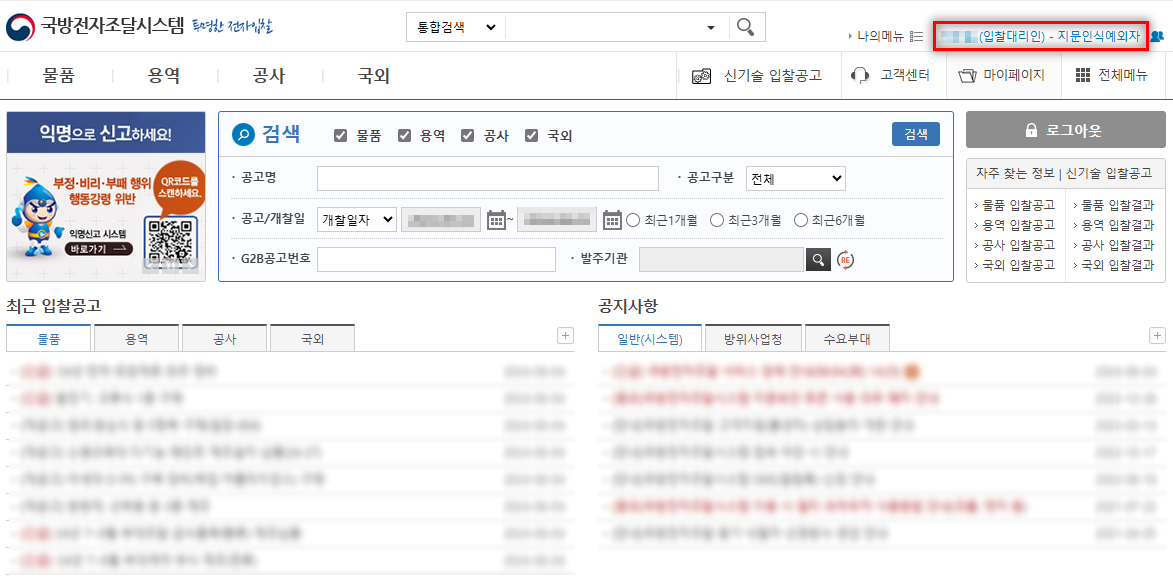Click the 통합검색 magnifier icon
This screenshot has width=1173, height=581.
745,27
